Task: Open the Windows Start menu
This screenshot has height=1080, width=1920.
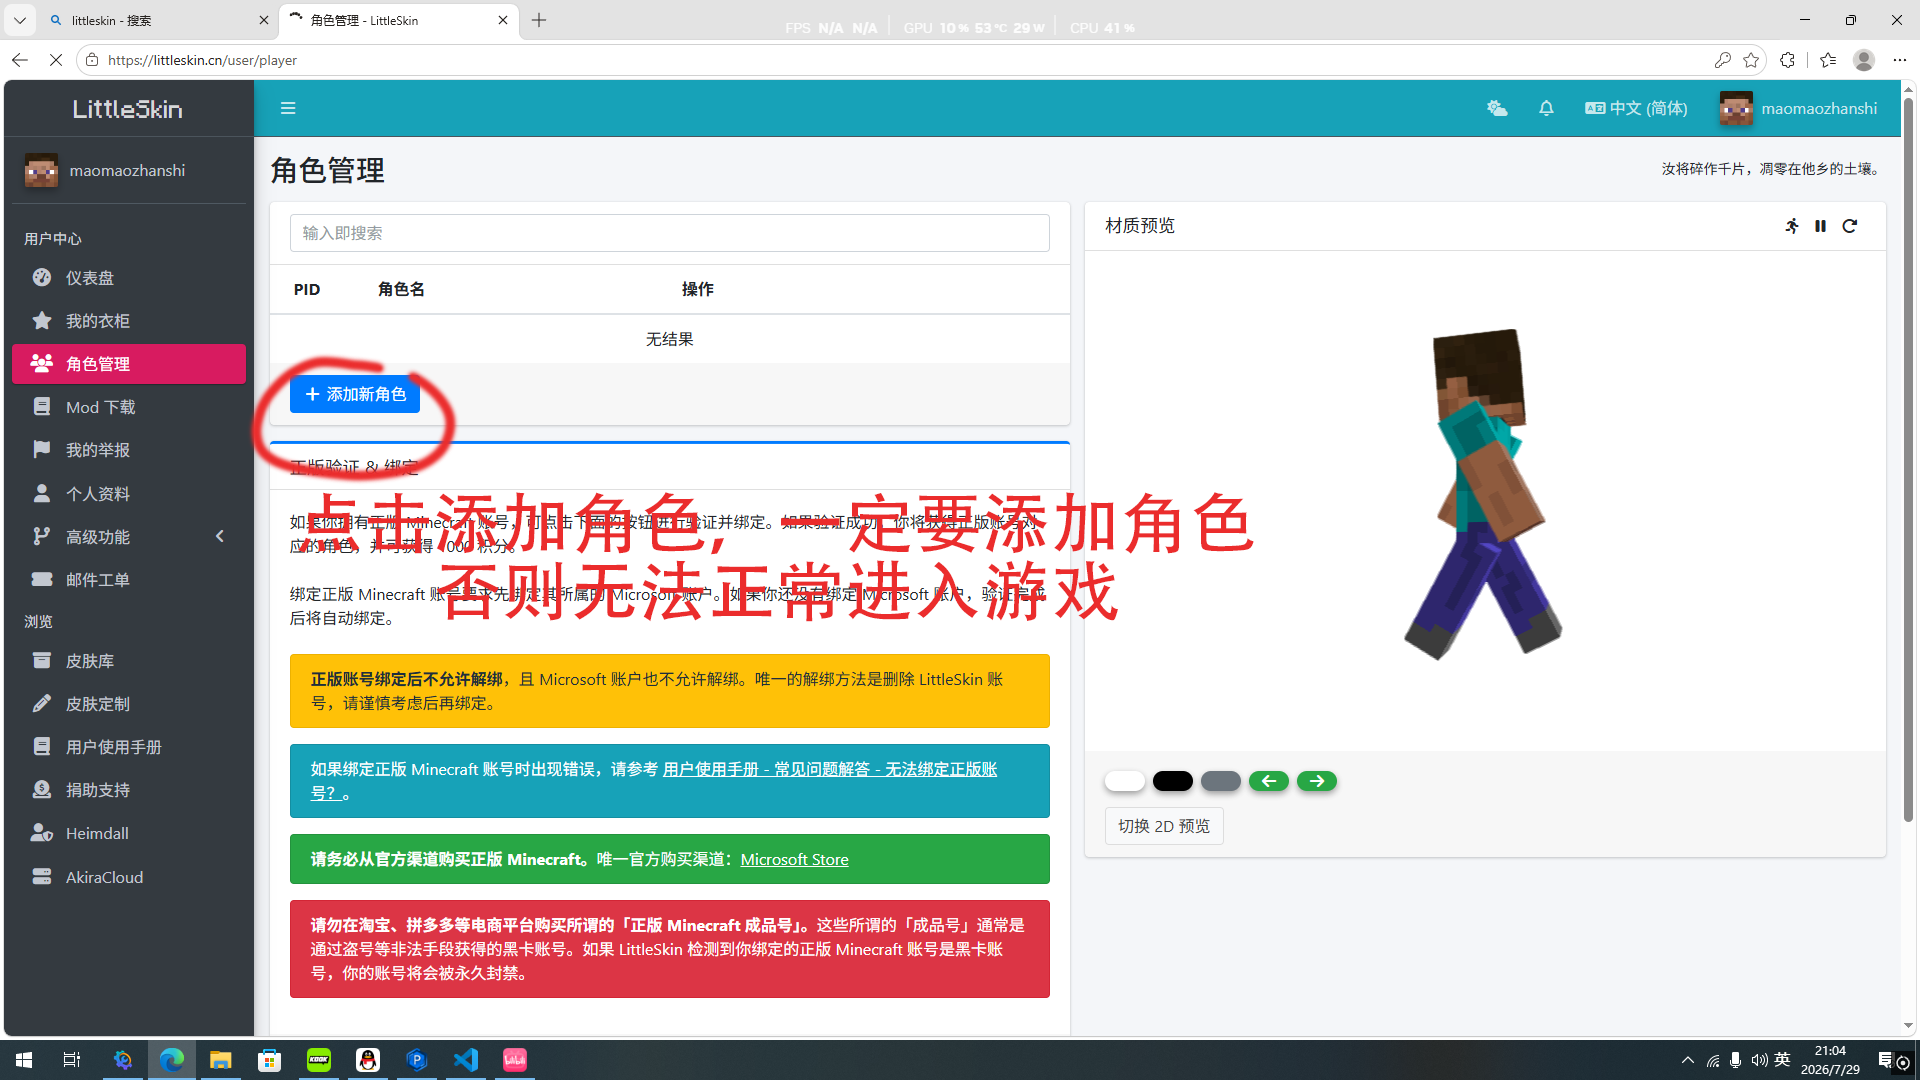Action: 24,1060
